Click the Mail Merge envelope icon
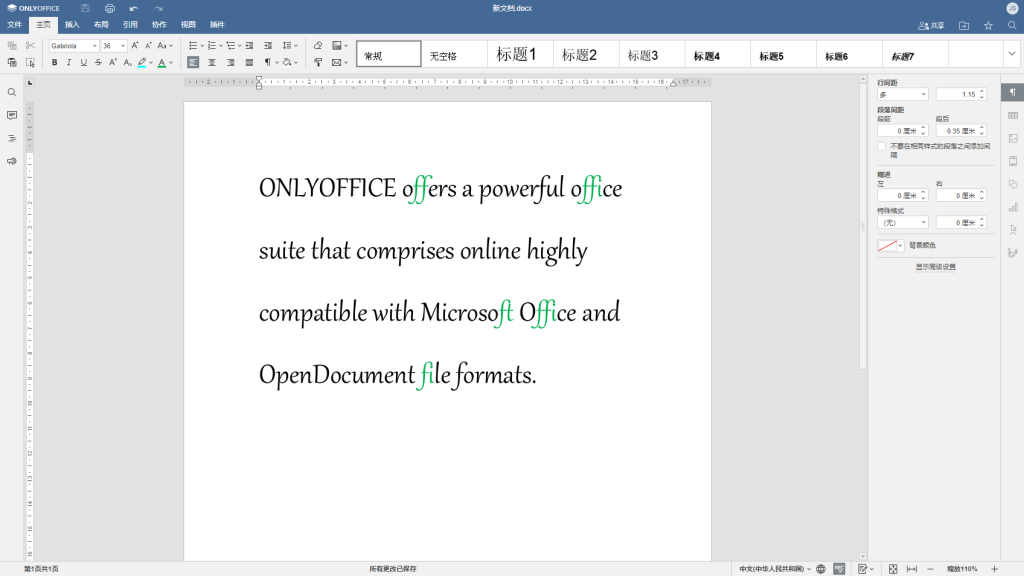The width and height of the screenshot is (1024, 576). click(x=337, y=63)
